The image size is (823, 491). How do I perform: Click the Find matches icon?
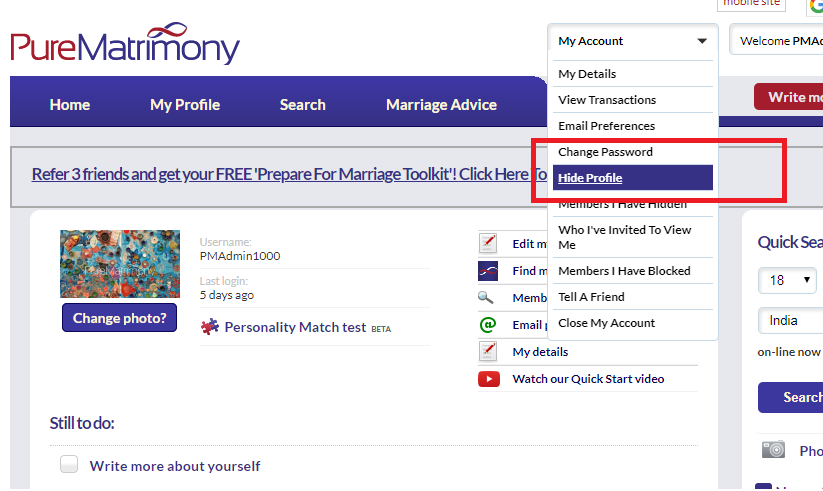coord(488,271)
